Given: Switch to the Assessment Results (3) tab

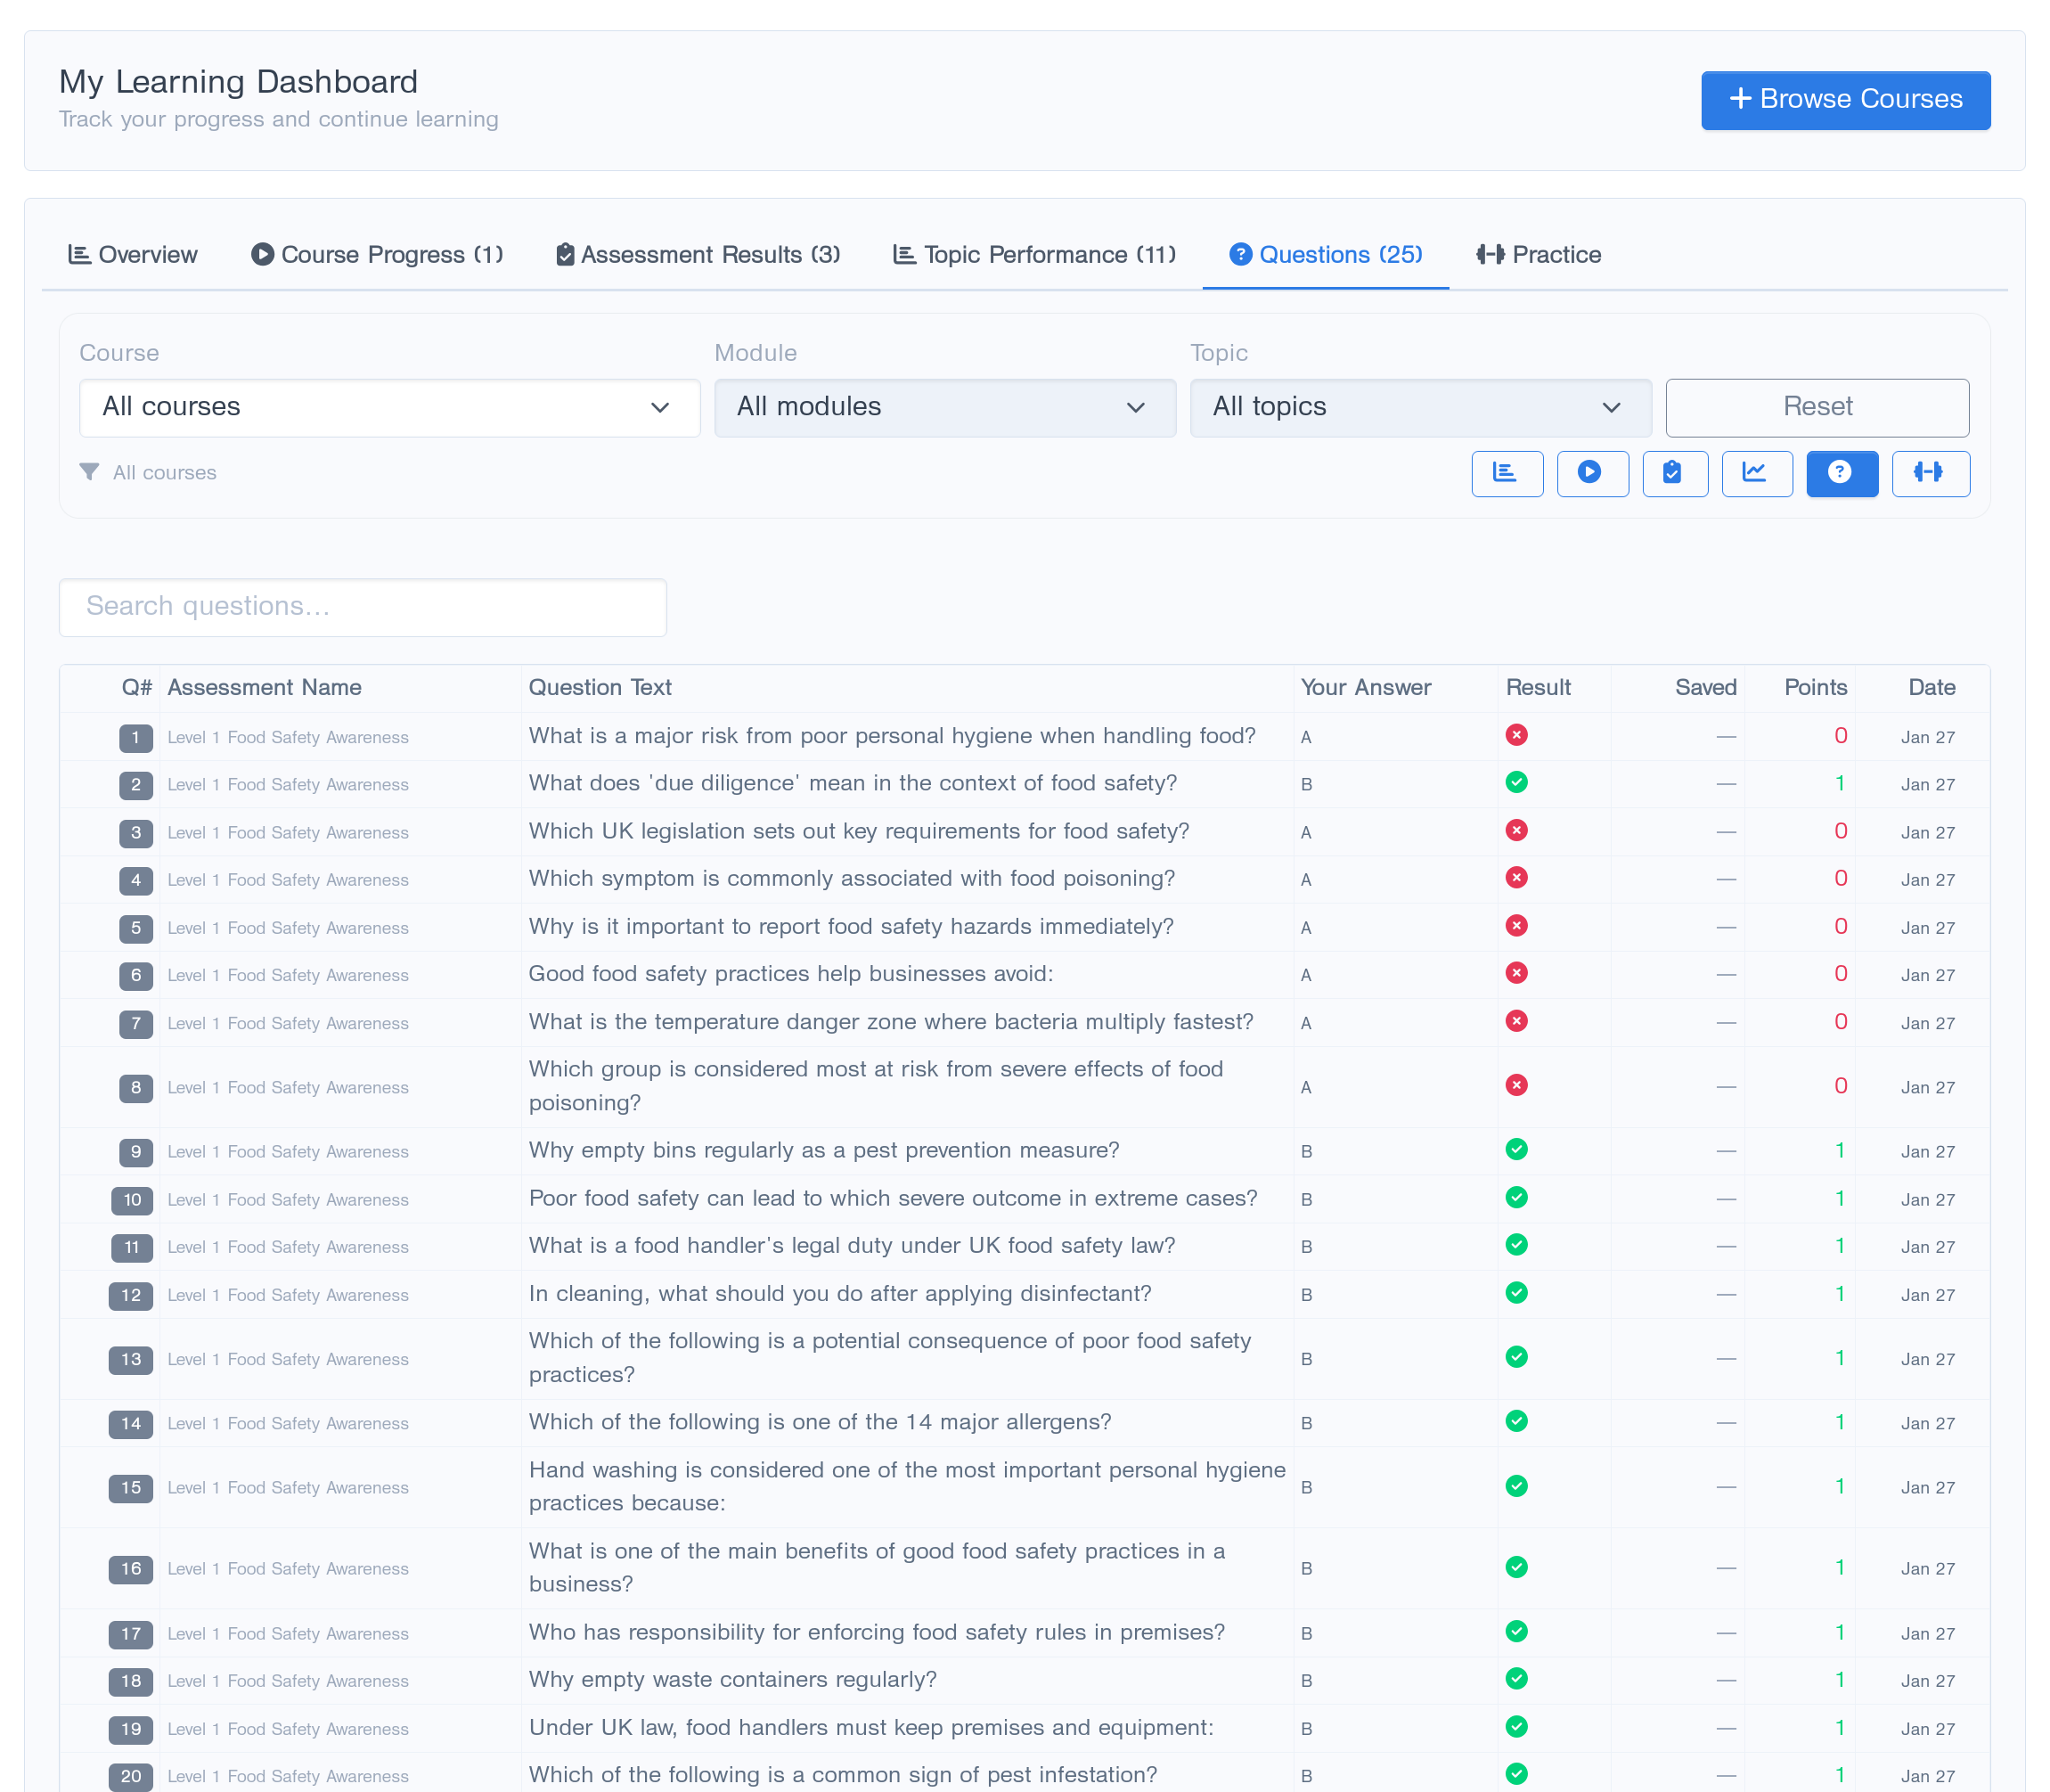Looking at the screenshot, I should 697,255.
